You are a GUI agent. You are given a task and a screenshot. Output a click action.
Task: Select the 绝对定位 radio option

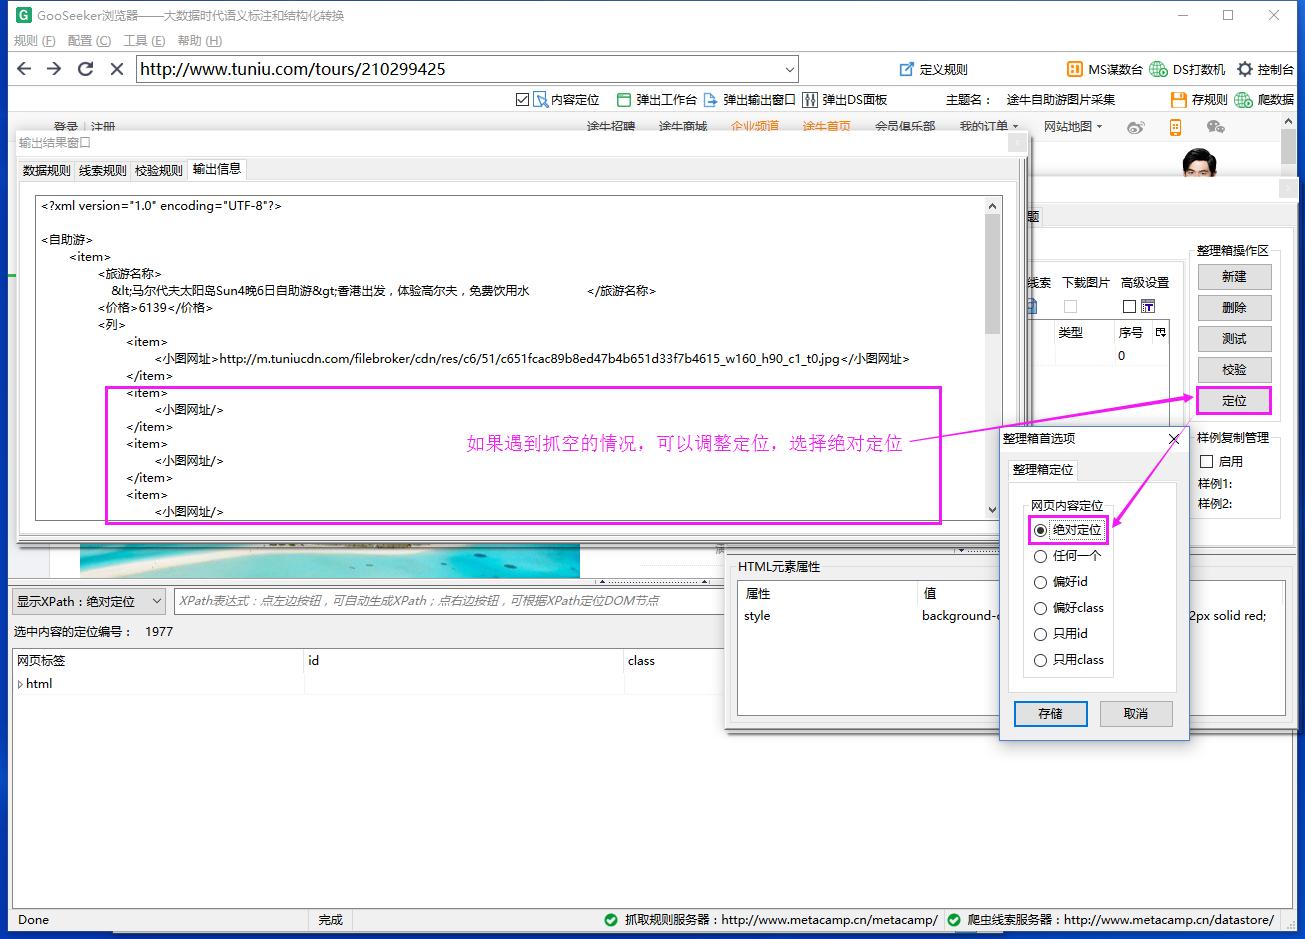1040,530
